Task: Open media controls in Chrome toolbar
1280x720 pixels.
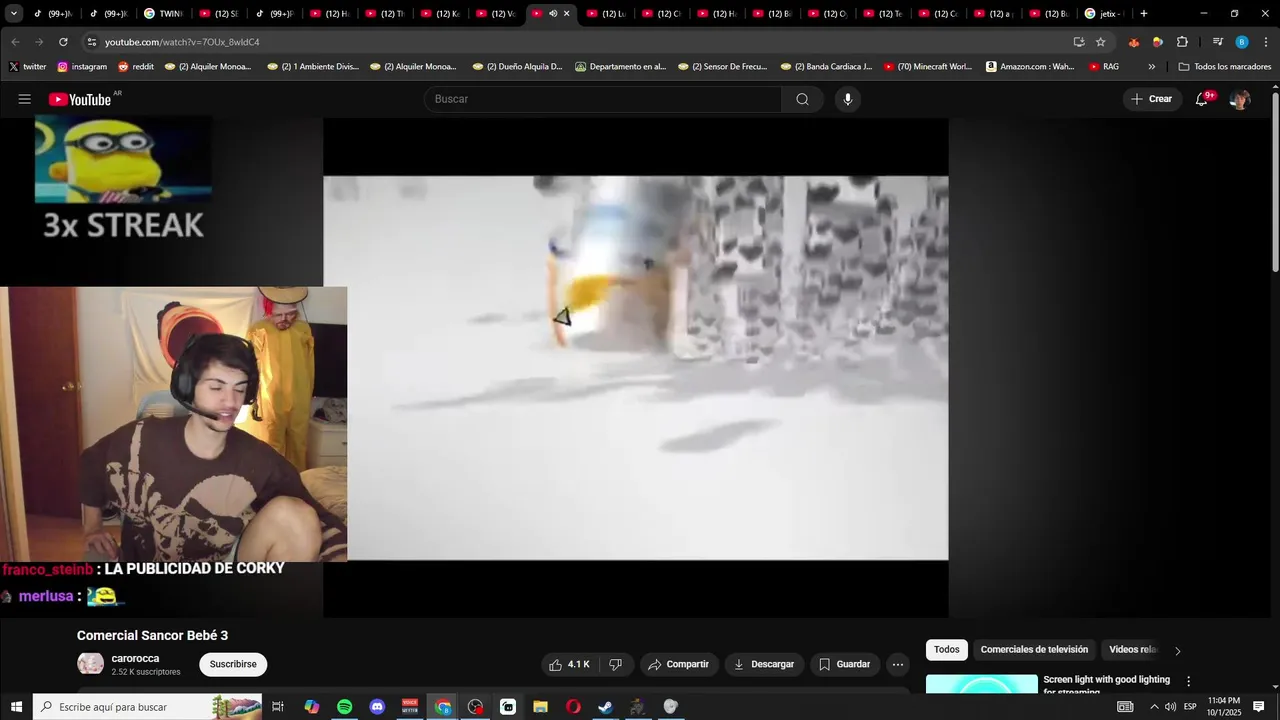Action: (1217, 42)
